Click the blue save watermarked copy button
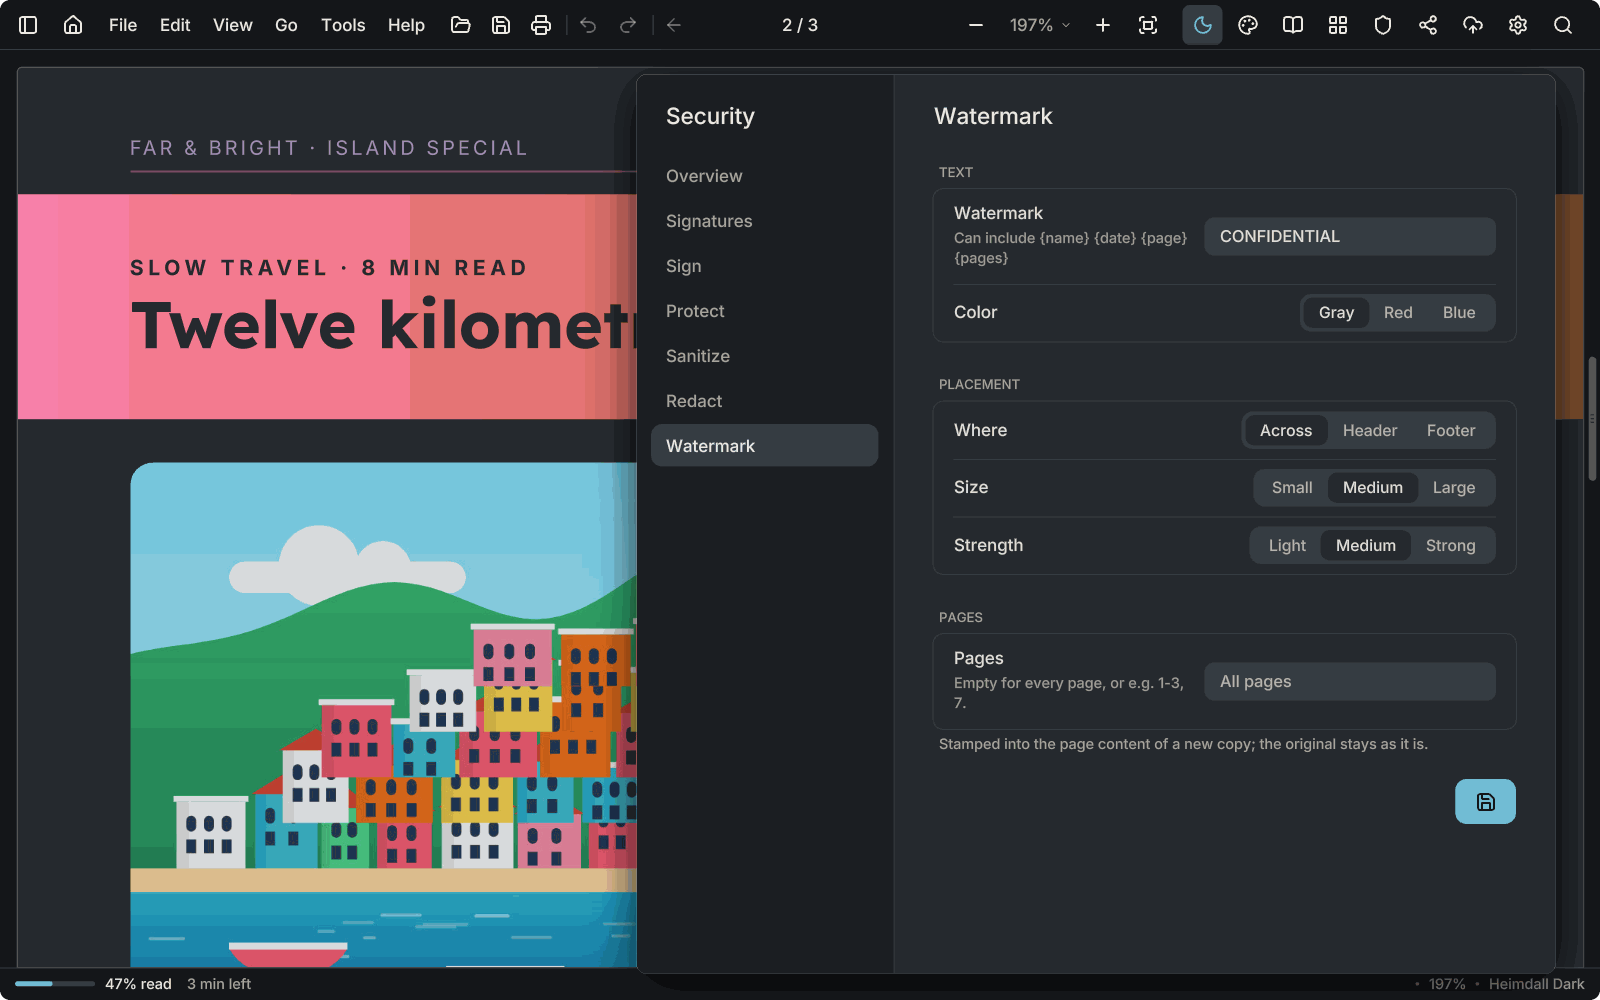This screenshot has width=1600, height=1000. (1485, 802)
